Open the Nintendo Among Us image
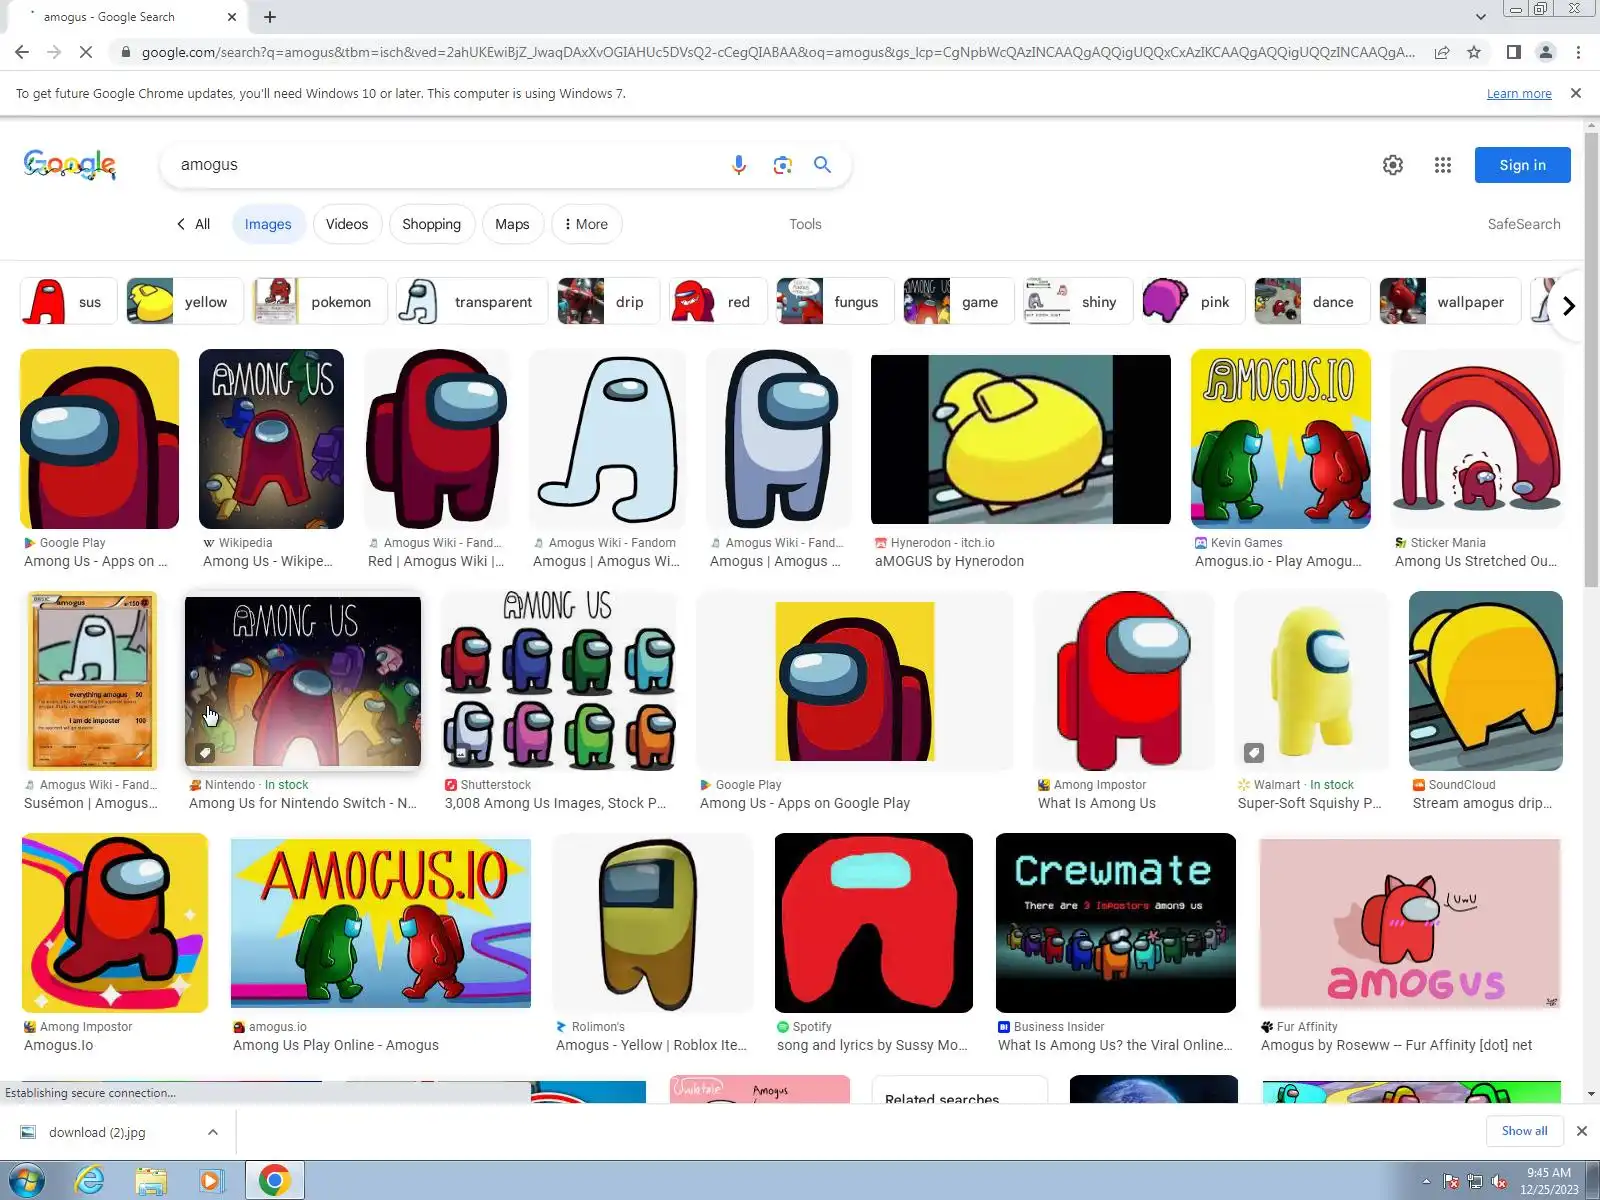 (x=303, y=681)
